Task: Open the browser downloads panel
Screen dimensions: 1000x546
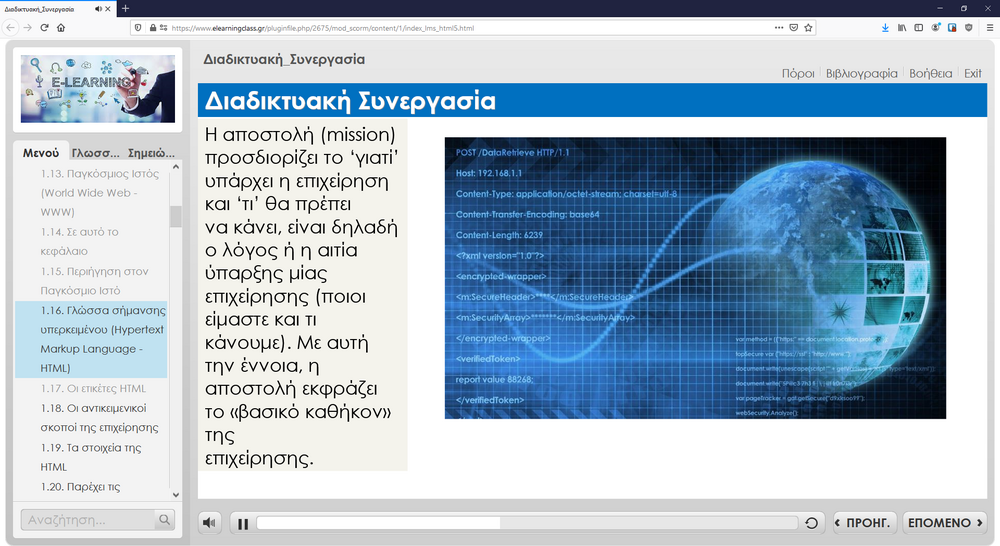Action: pyautogui.click(x=885, y=28)
